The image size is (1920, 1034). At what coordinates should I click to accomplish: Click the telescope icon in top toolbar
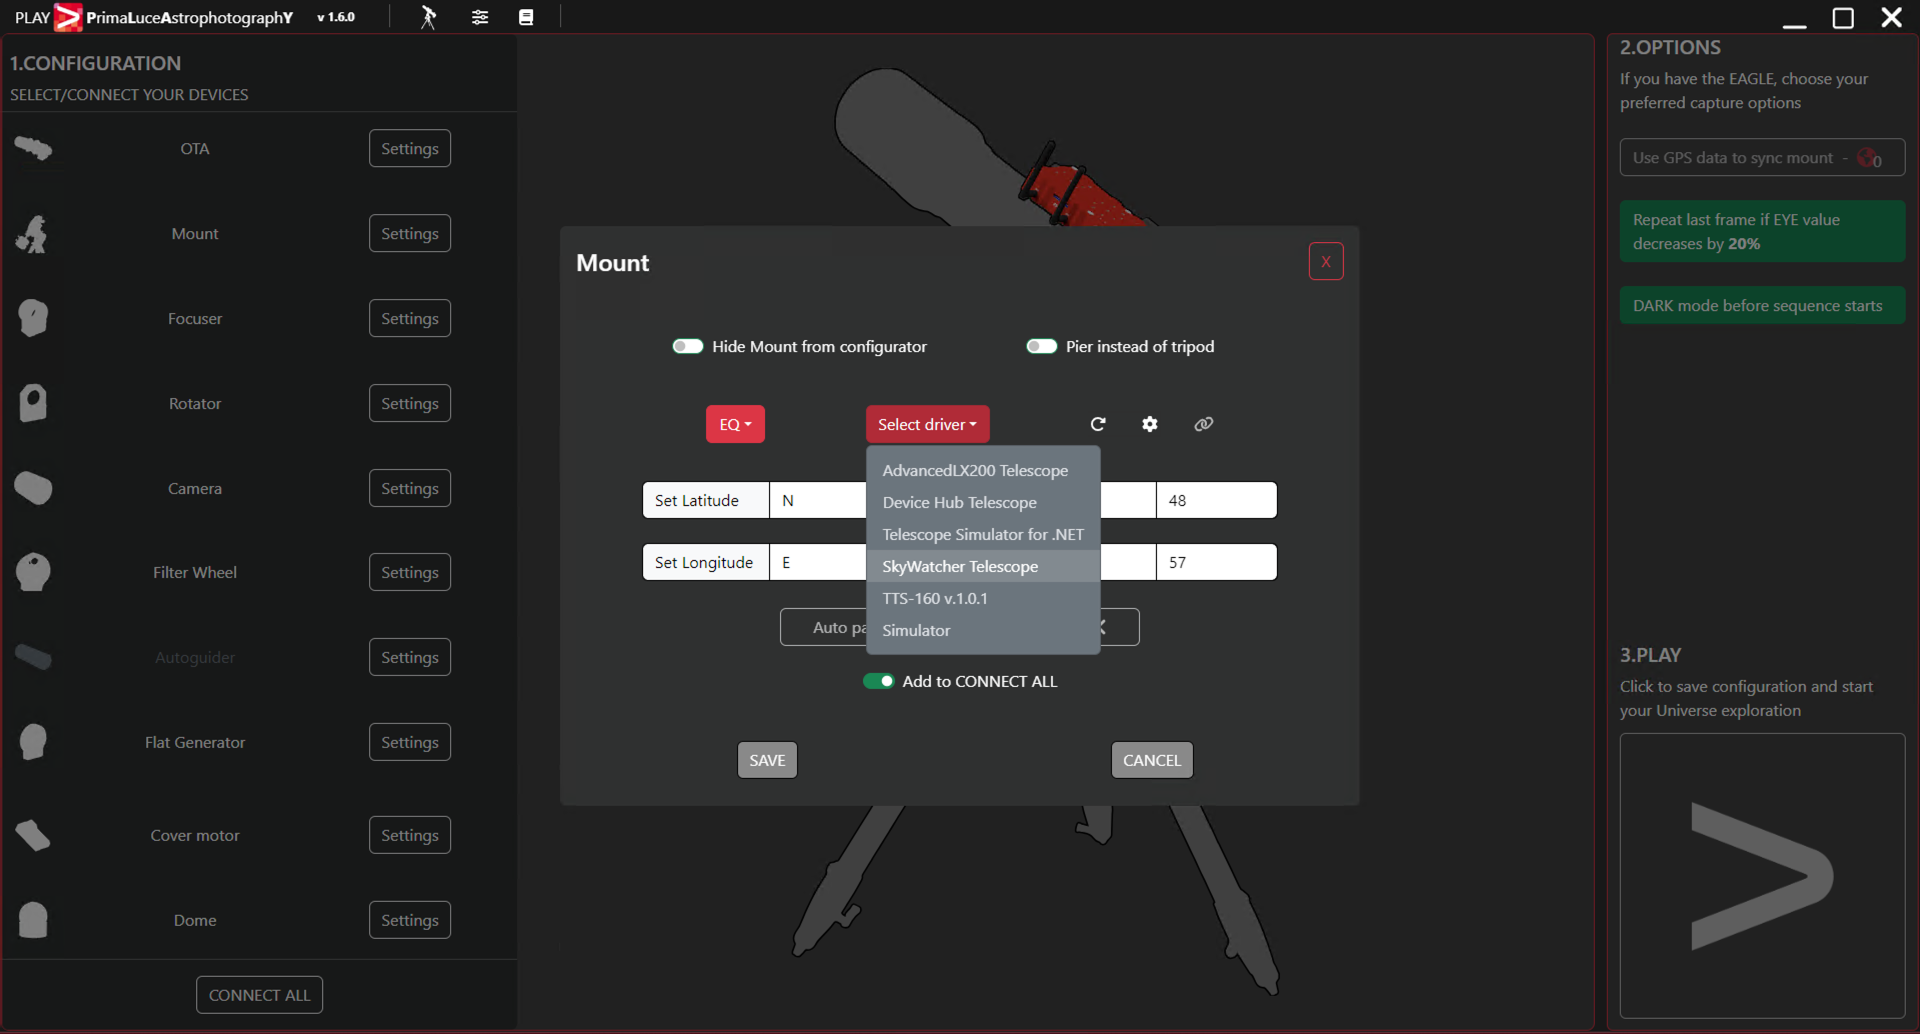click(428, 17)
